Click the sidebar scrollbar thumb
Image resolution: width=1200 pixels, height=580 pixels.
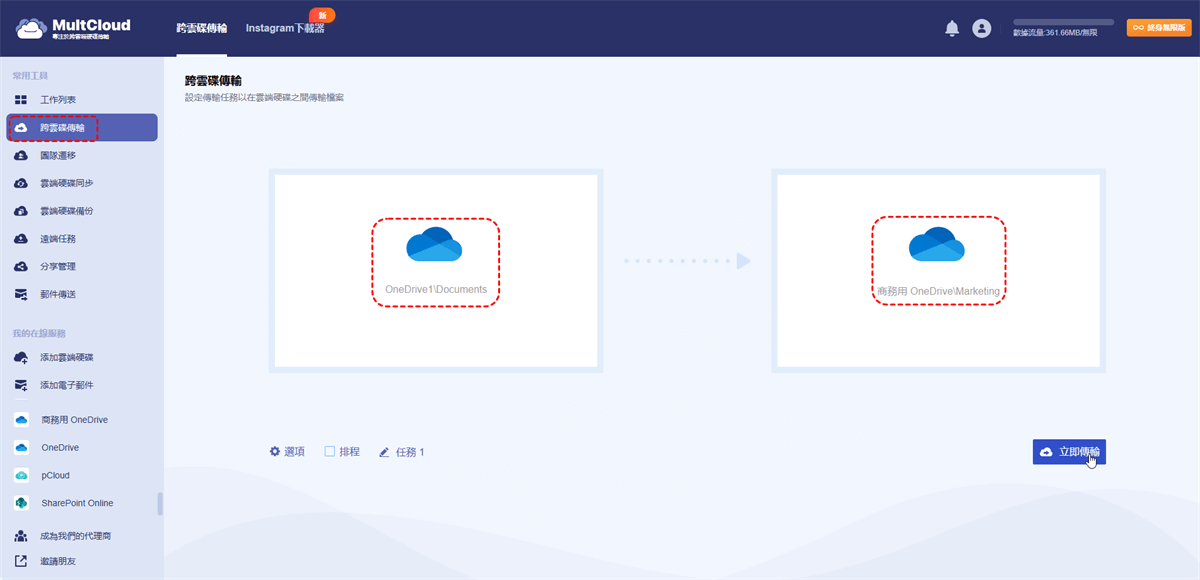(x=160, y=504)
